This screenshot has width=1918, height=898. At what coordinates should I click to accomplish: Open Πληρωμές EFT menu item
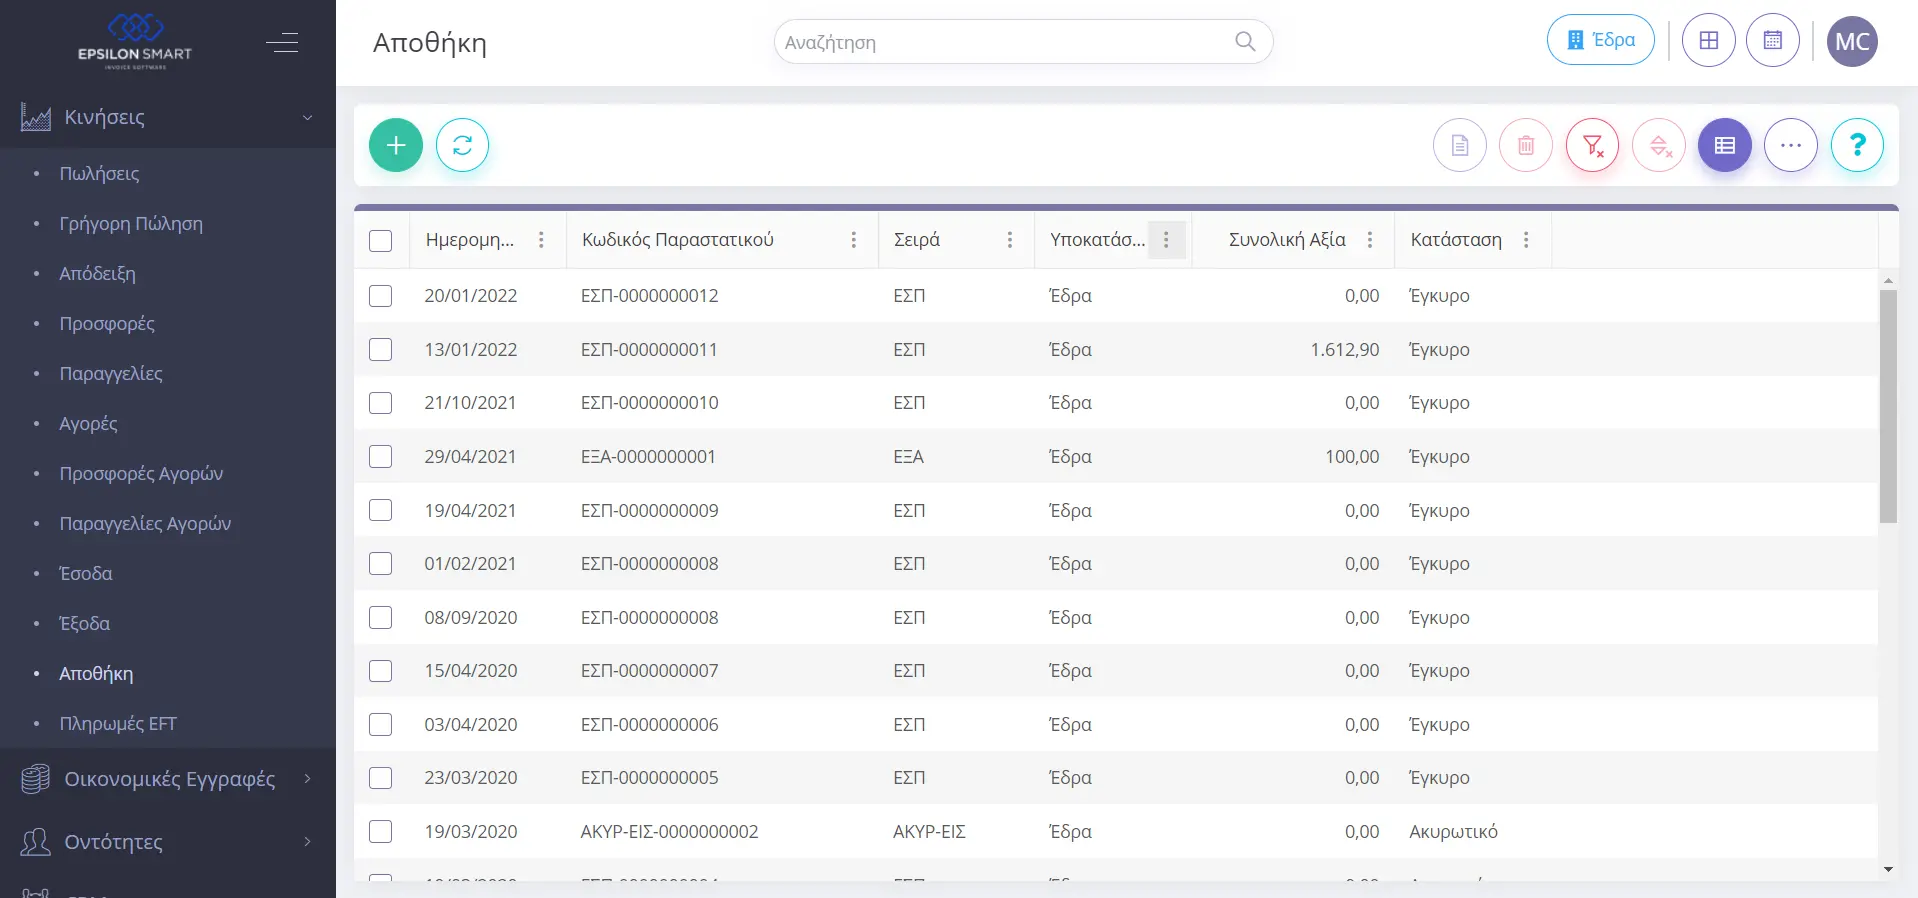(x=118, y=723)
